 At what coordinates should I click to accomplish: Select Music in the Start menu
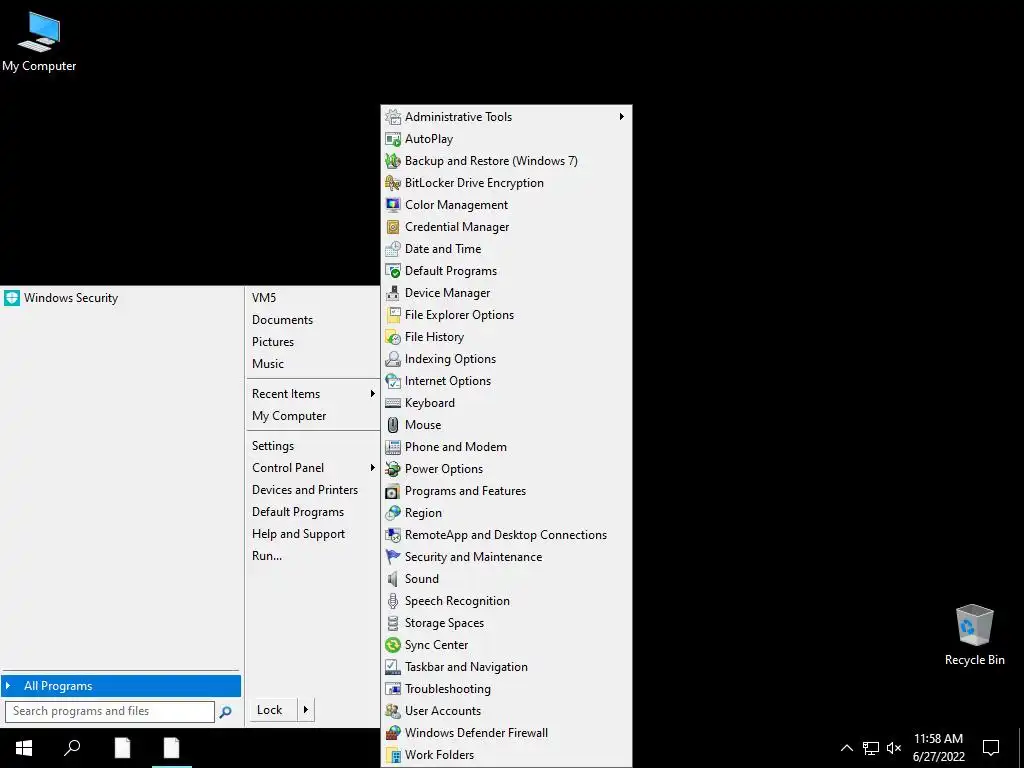268,364
